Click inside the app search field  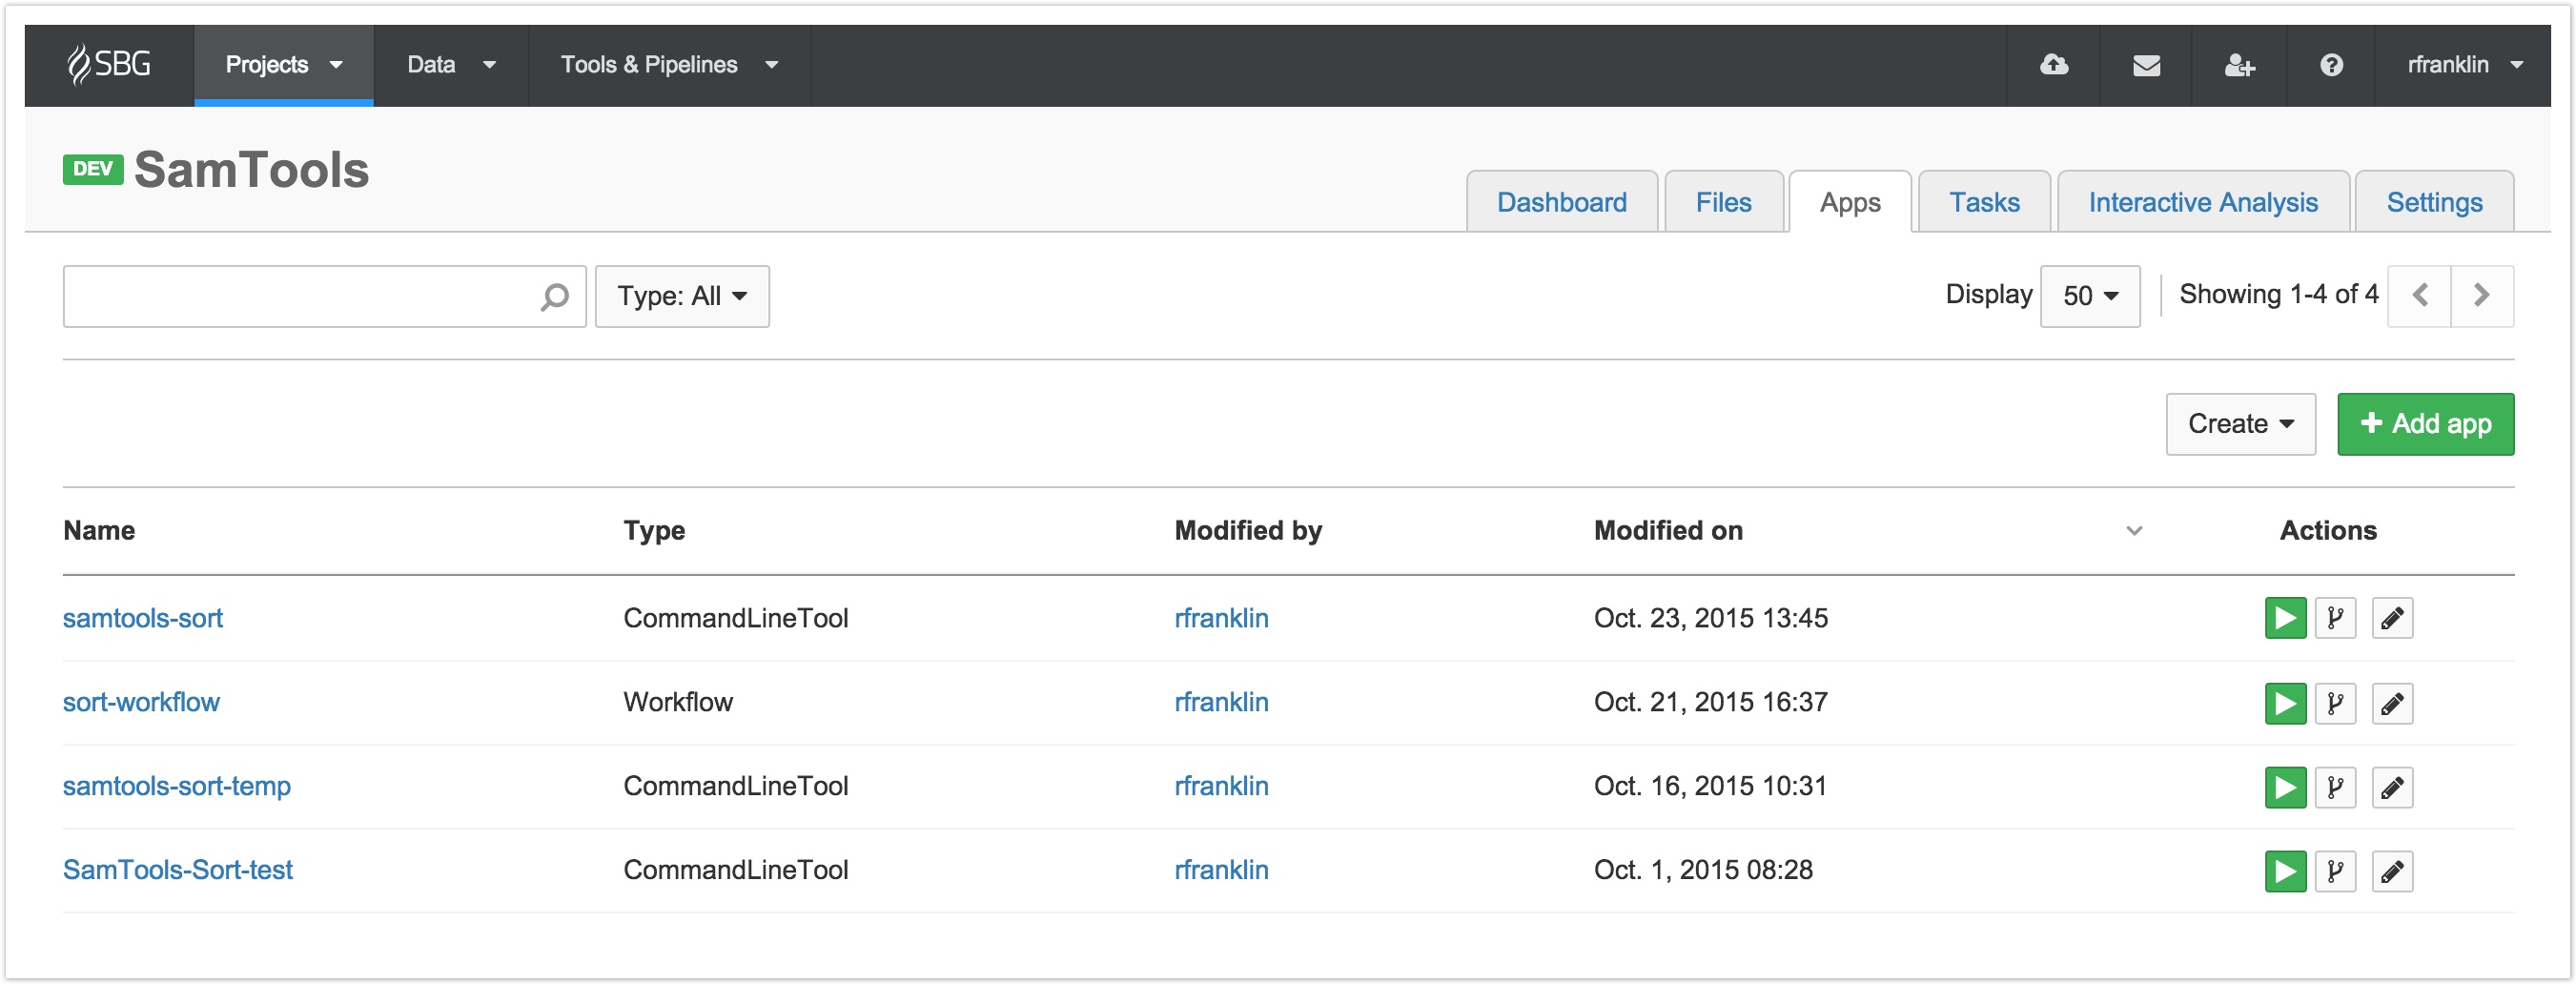pyautogui.click(x=300, y=296)
